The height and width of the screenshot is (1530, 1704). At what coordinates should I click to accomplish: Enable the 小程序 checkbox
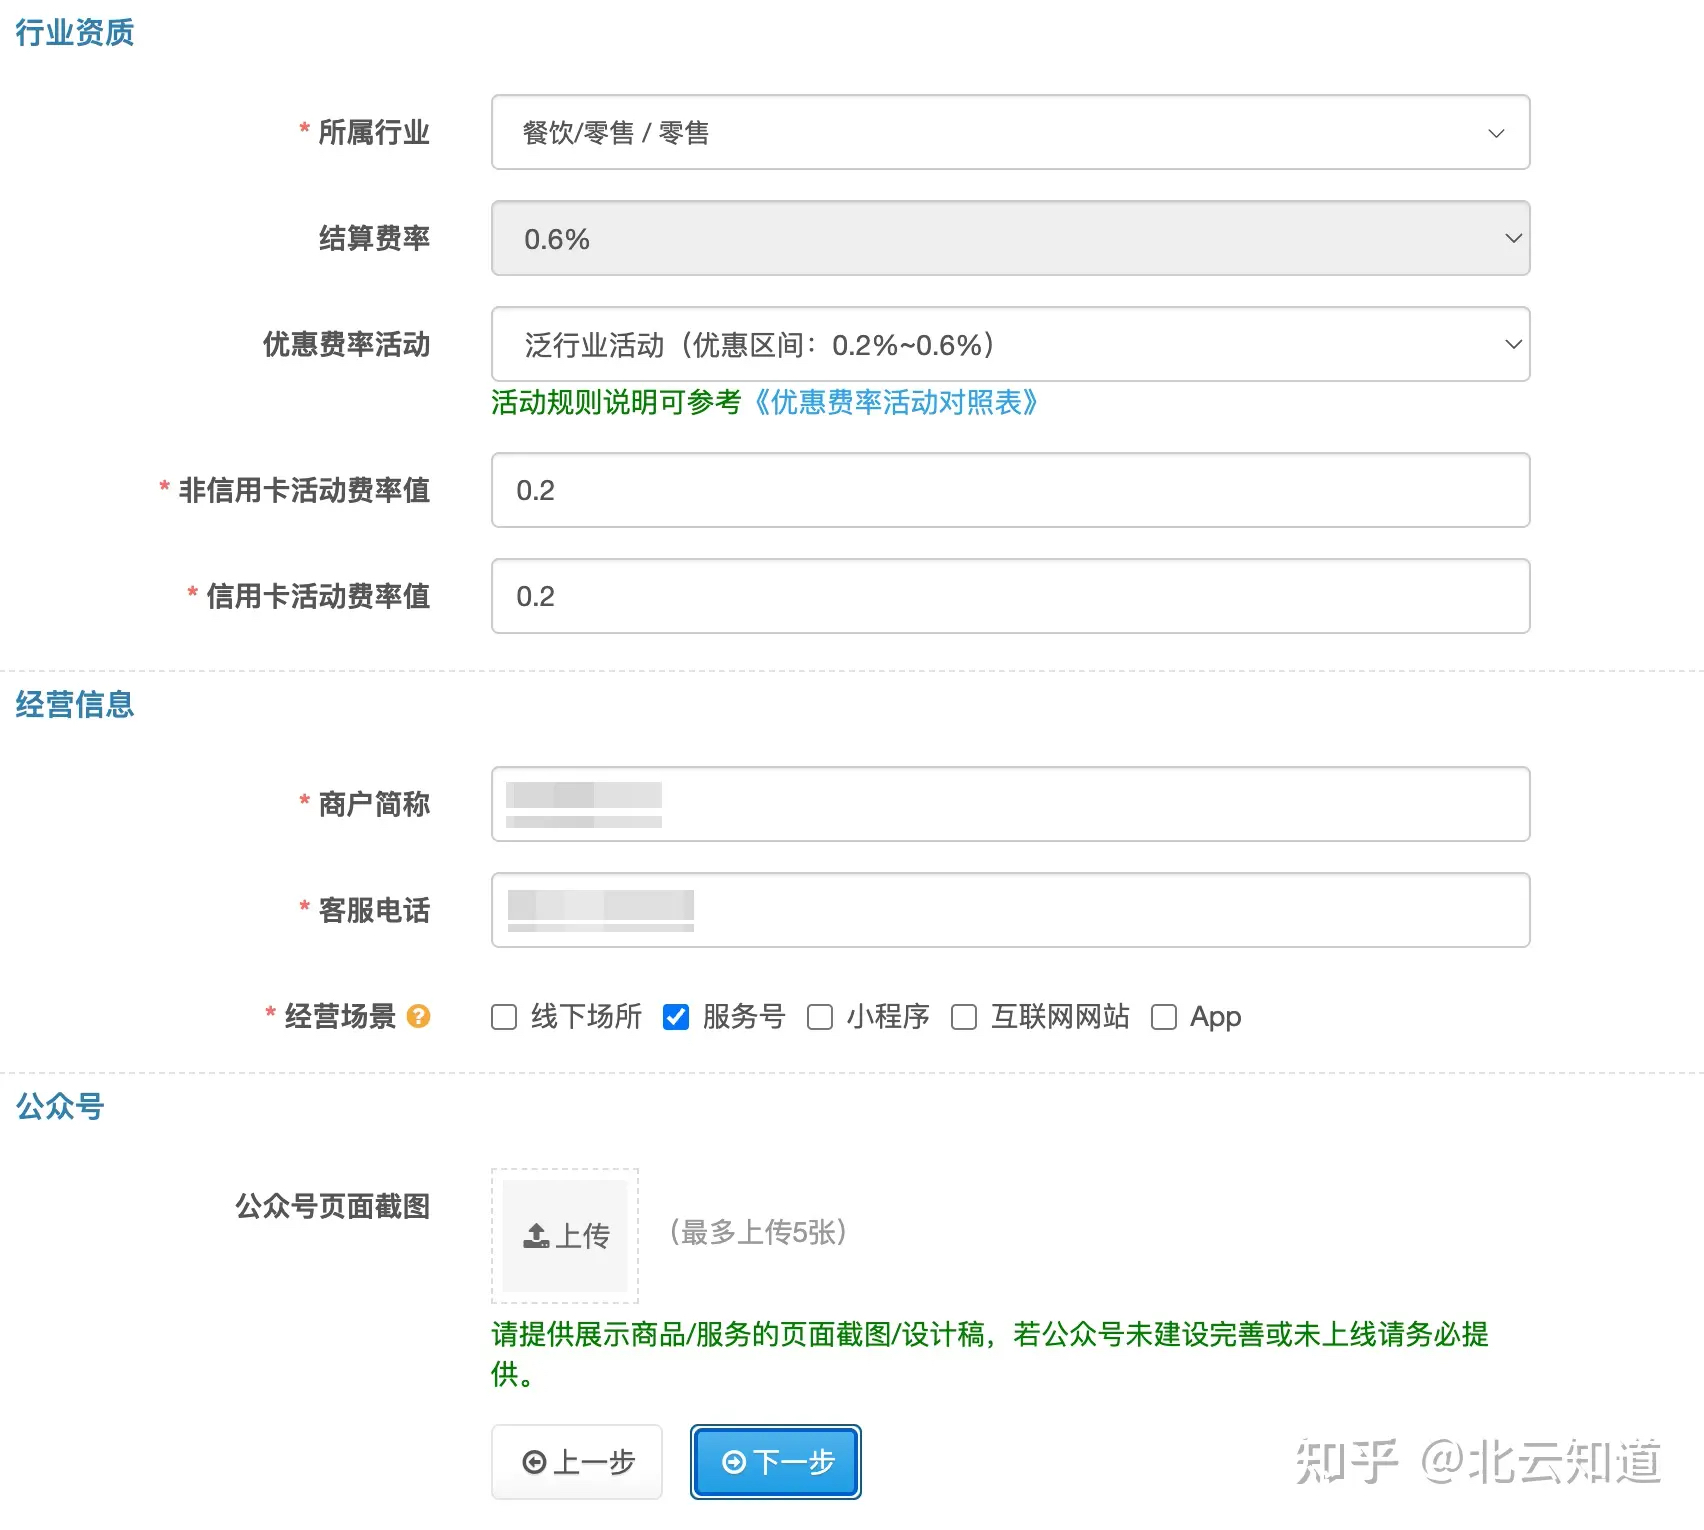pos(820,1017)
